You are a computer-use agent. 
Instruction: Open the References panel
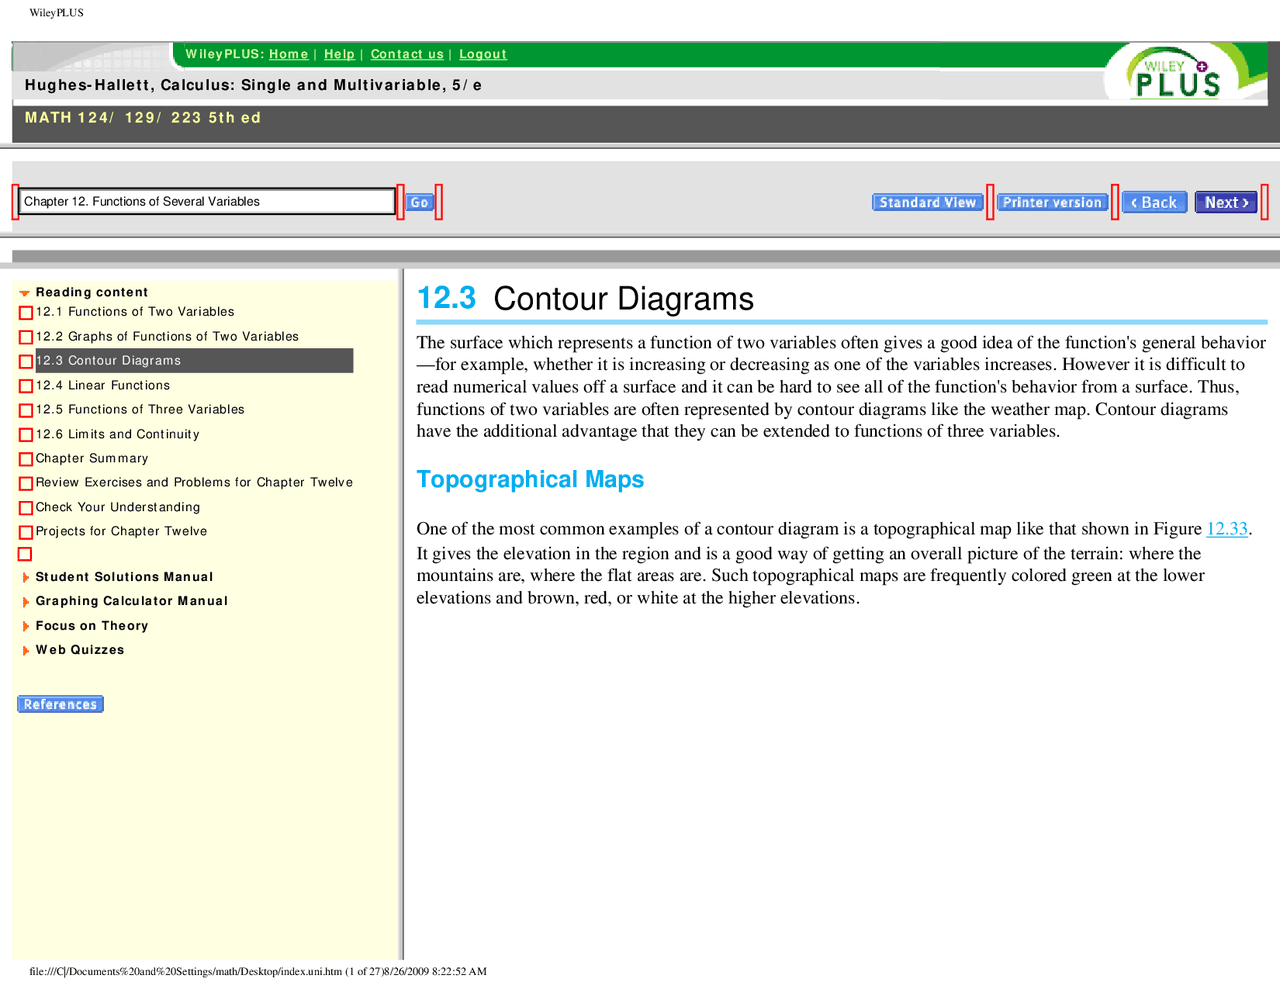click(60, 704)
